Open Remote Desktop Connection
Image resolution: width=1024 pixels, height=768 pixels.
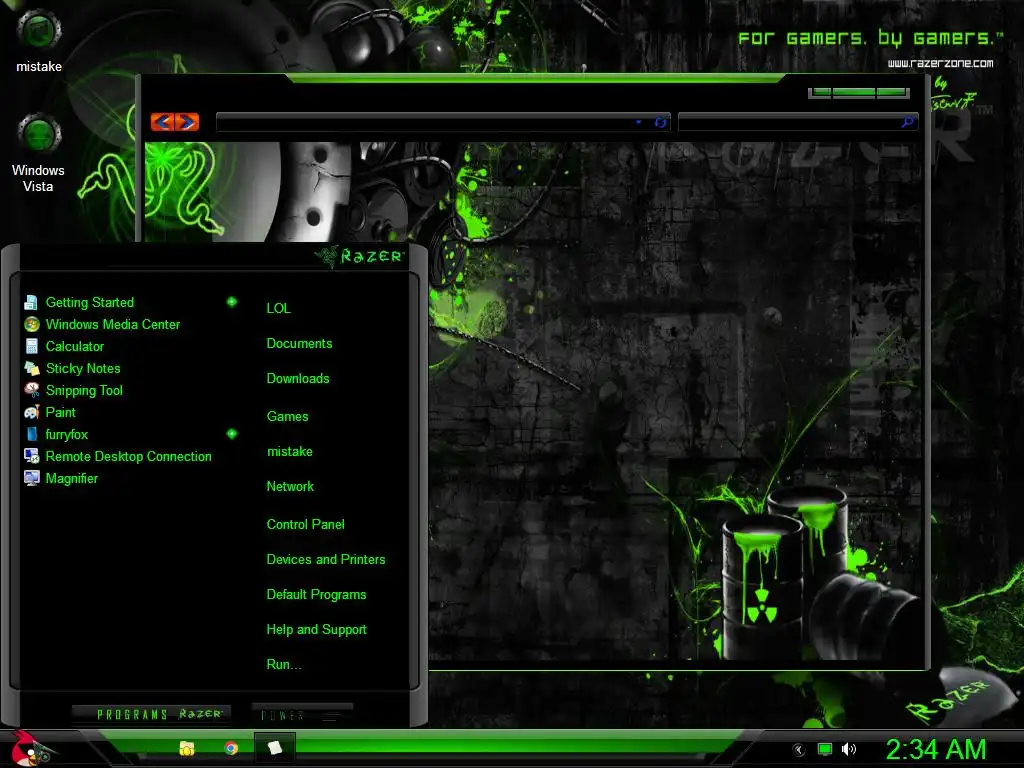(x=129, y=456)
